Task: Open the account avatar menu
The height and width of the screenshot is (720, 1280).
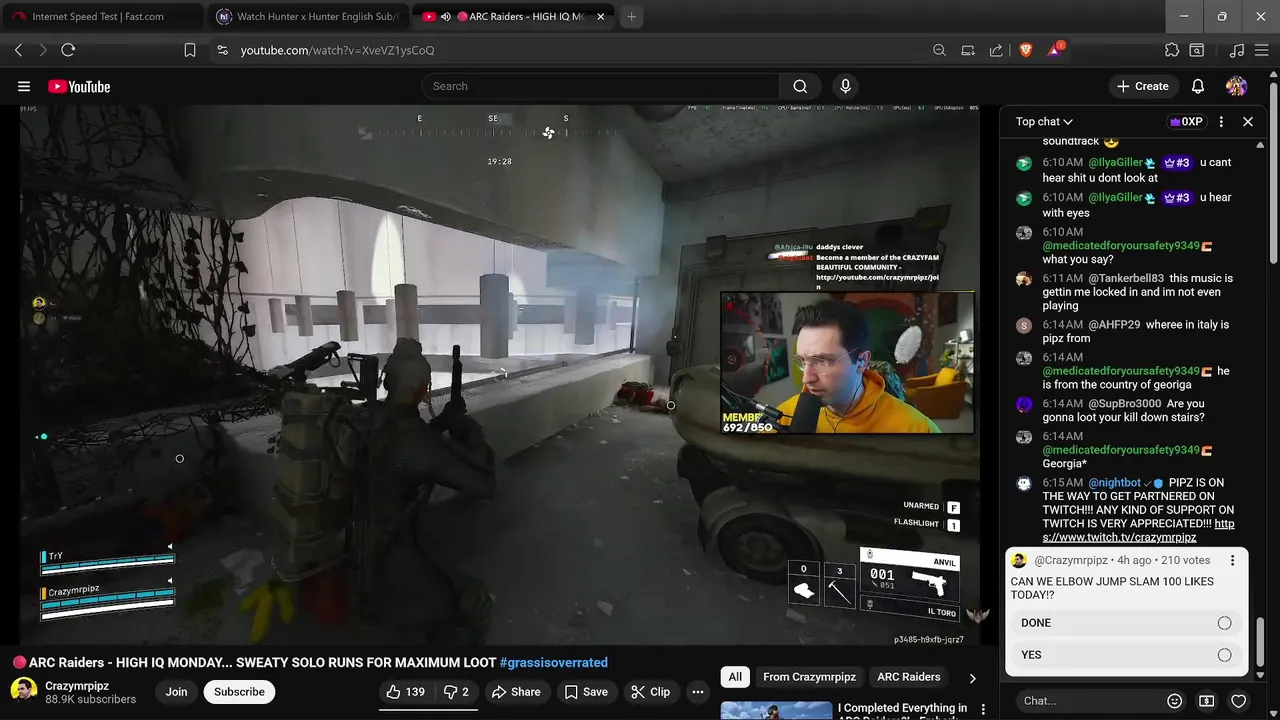Action: click(1236, 87)
